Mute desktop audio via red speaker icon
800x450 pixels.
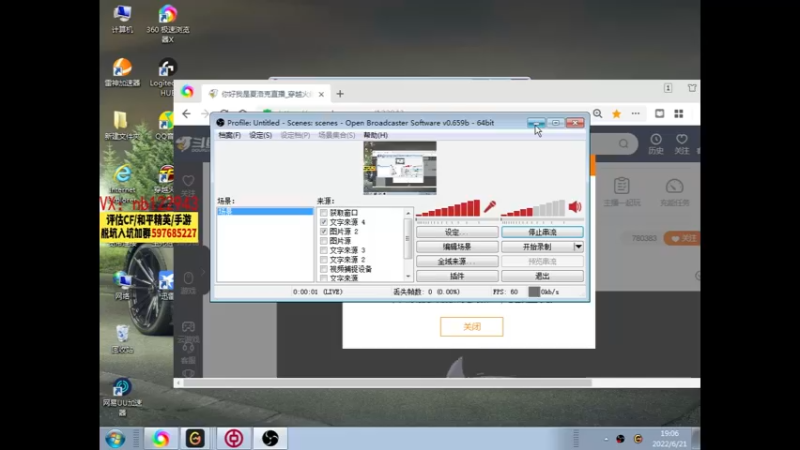pyautogui.click(x=575, y=207)
